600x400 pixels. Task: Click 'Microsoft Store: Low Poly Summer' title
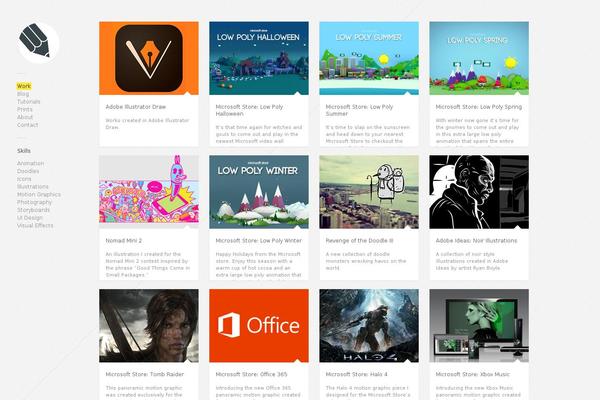coord(359,110)
